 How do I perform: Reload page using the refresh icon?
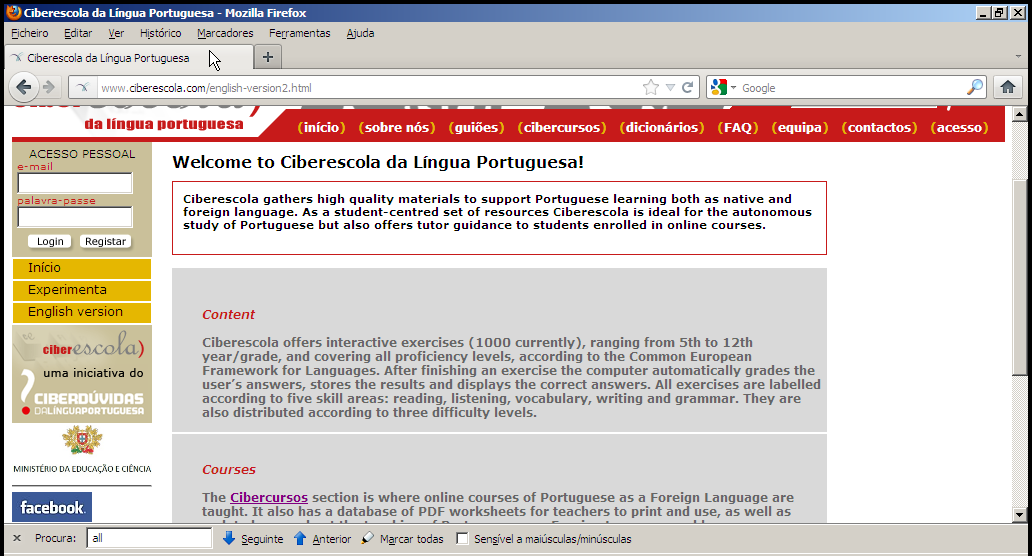click(x=688, y=88)
